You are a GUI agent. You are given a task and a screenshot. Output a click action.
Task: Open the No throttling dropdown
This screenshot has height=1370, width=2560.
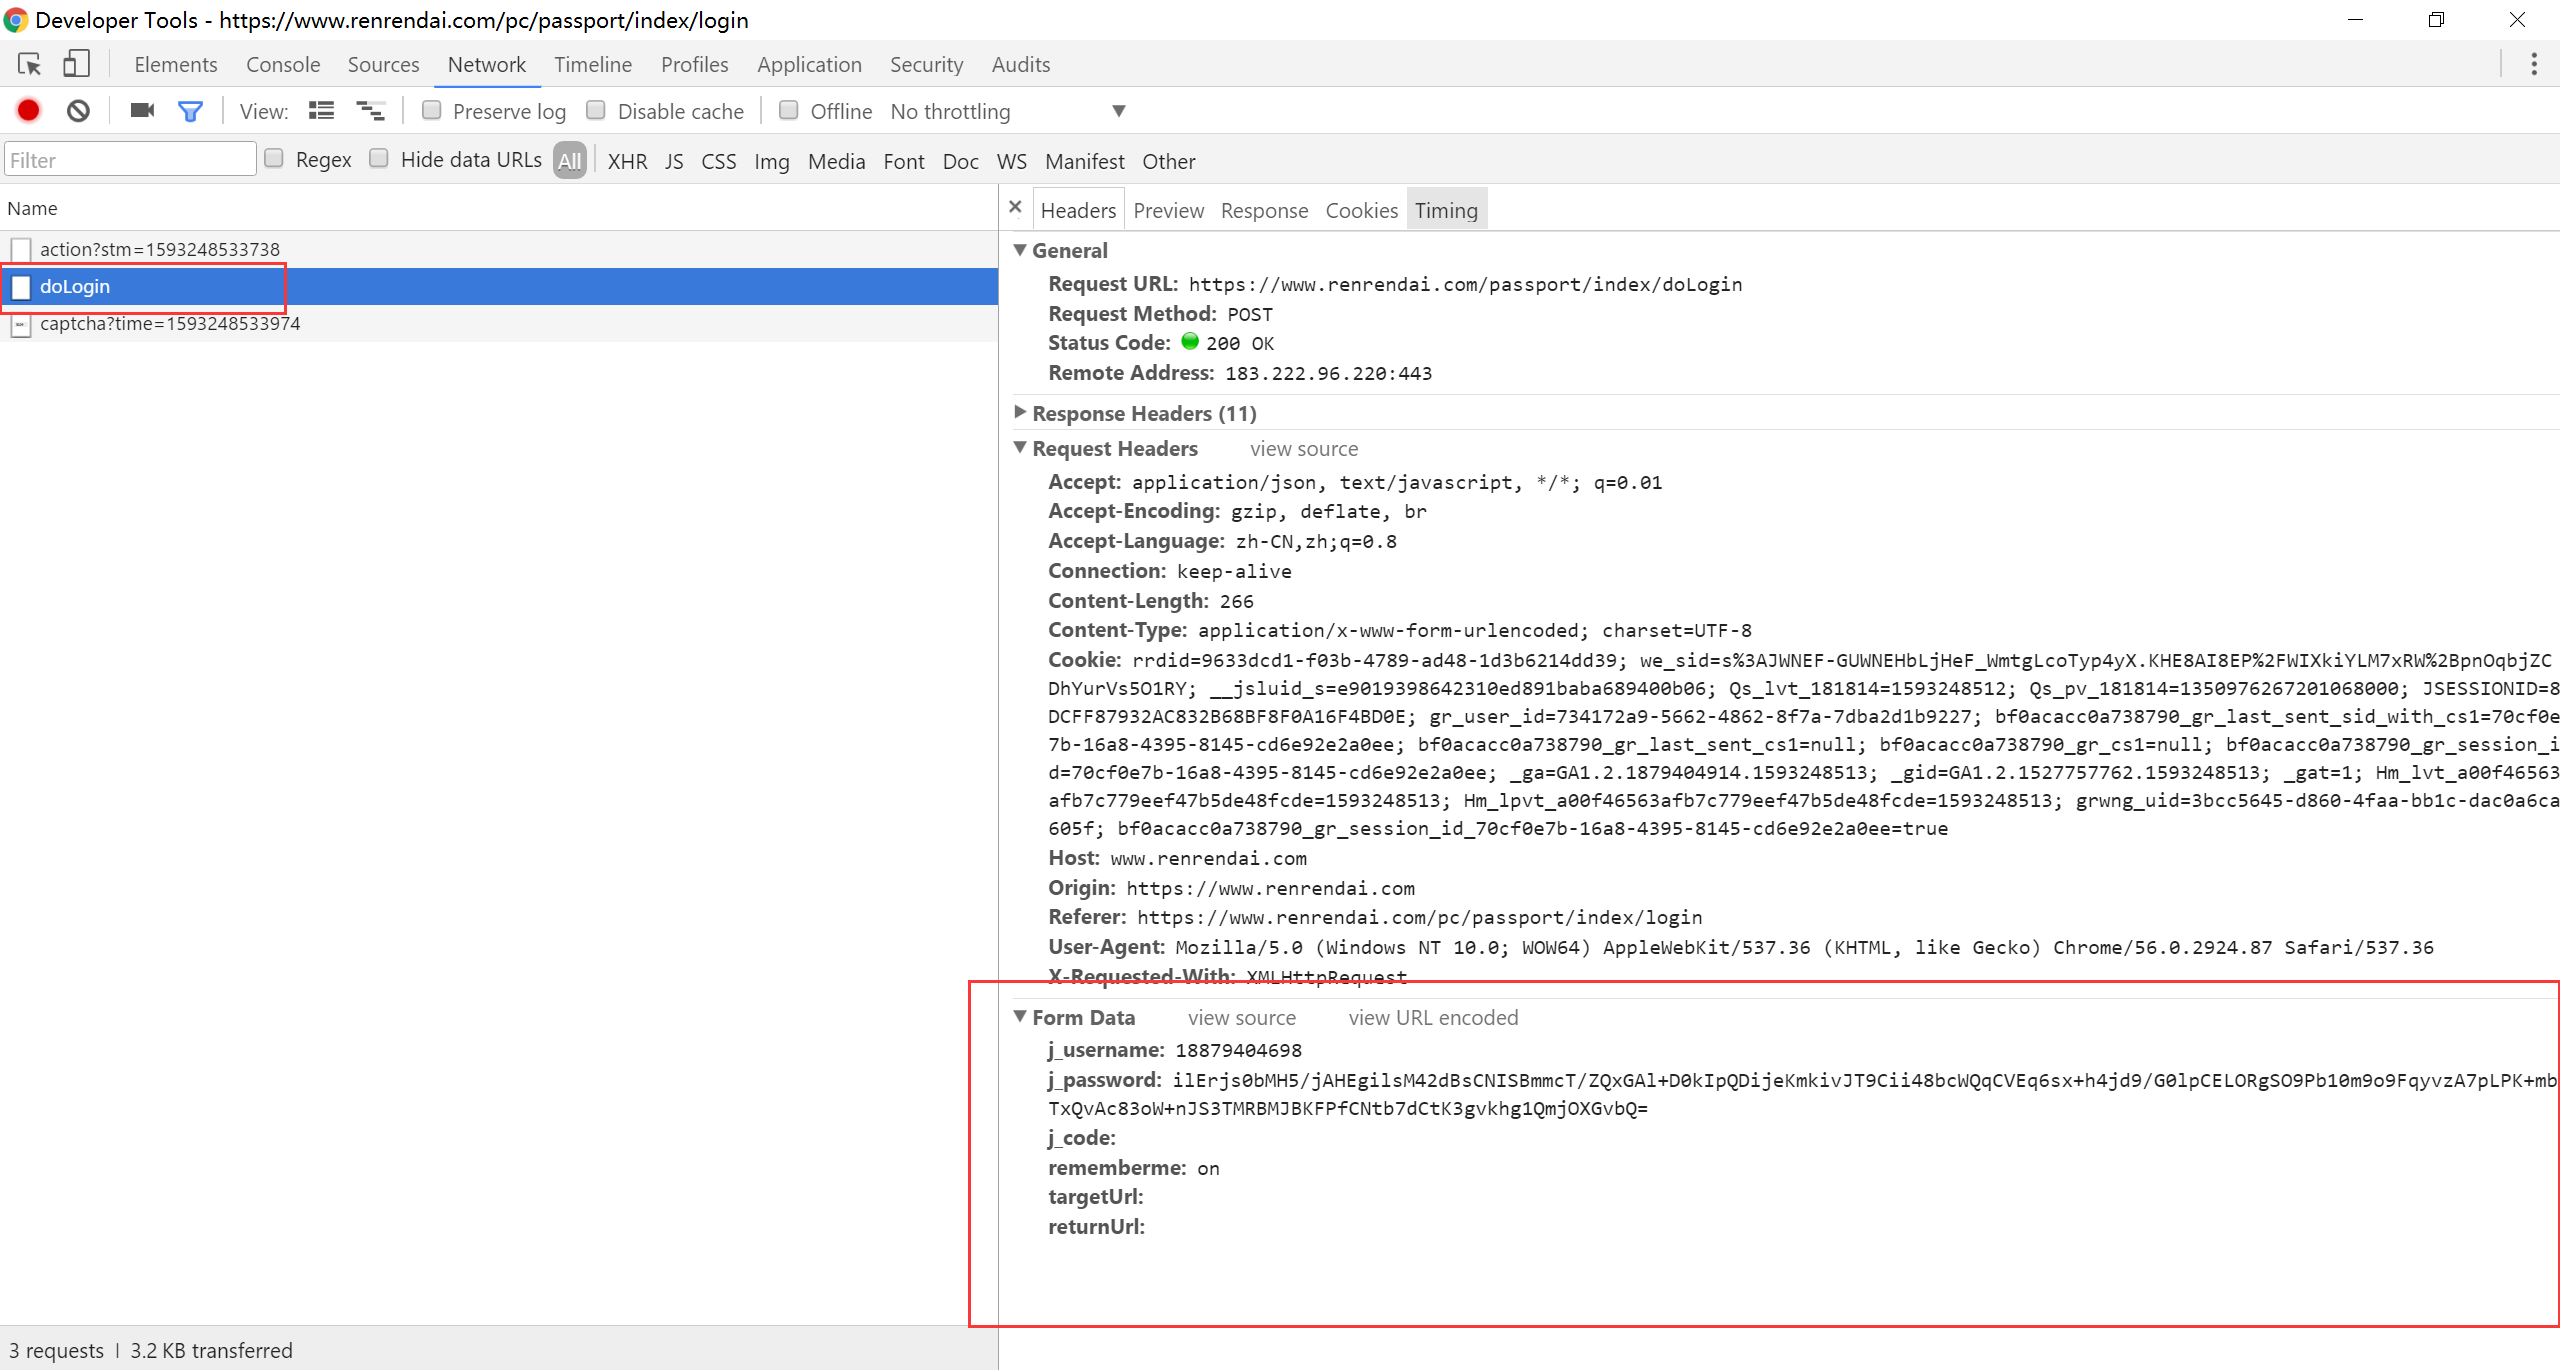(1118, 111)
